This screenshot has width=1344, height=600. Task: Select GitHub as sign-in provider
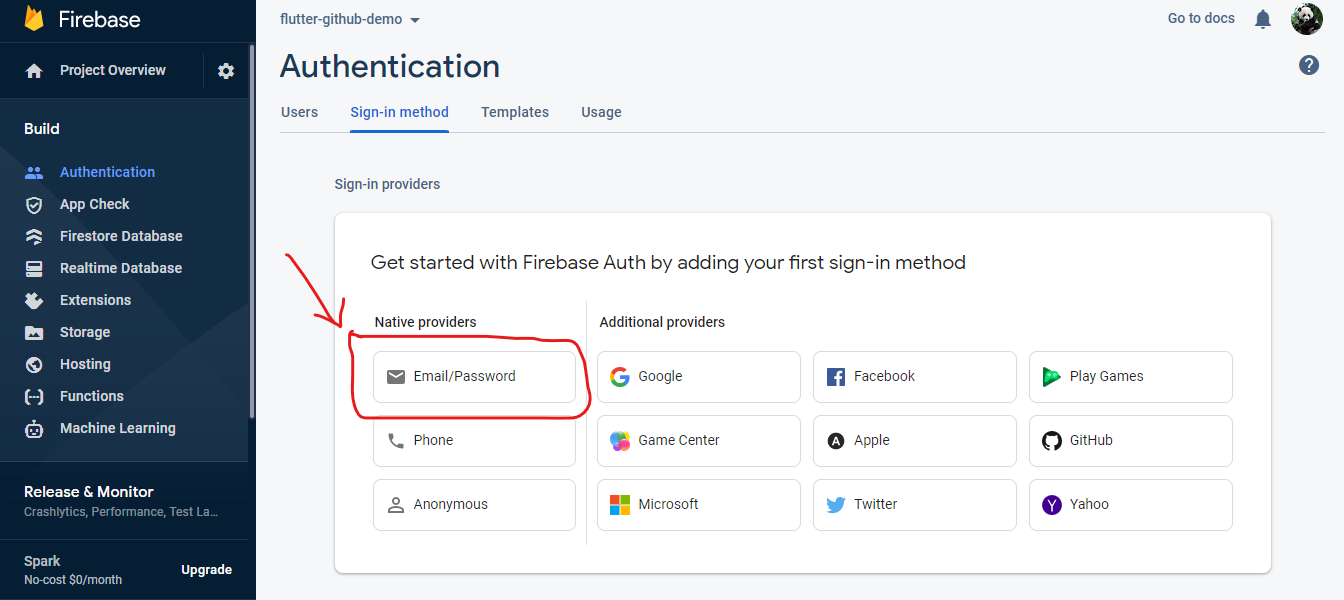1130,441
